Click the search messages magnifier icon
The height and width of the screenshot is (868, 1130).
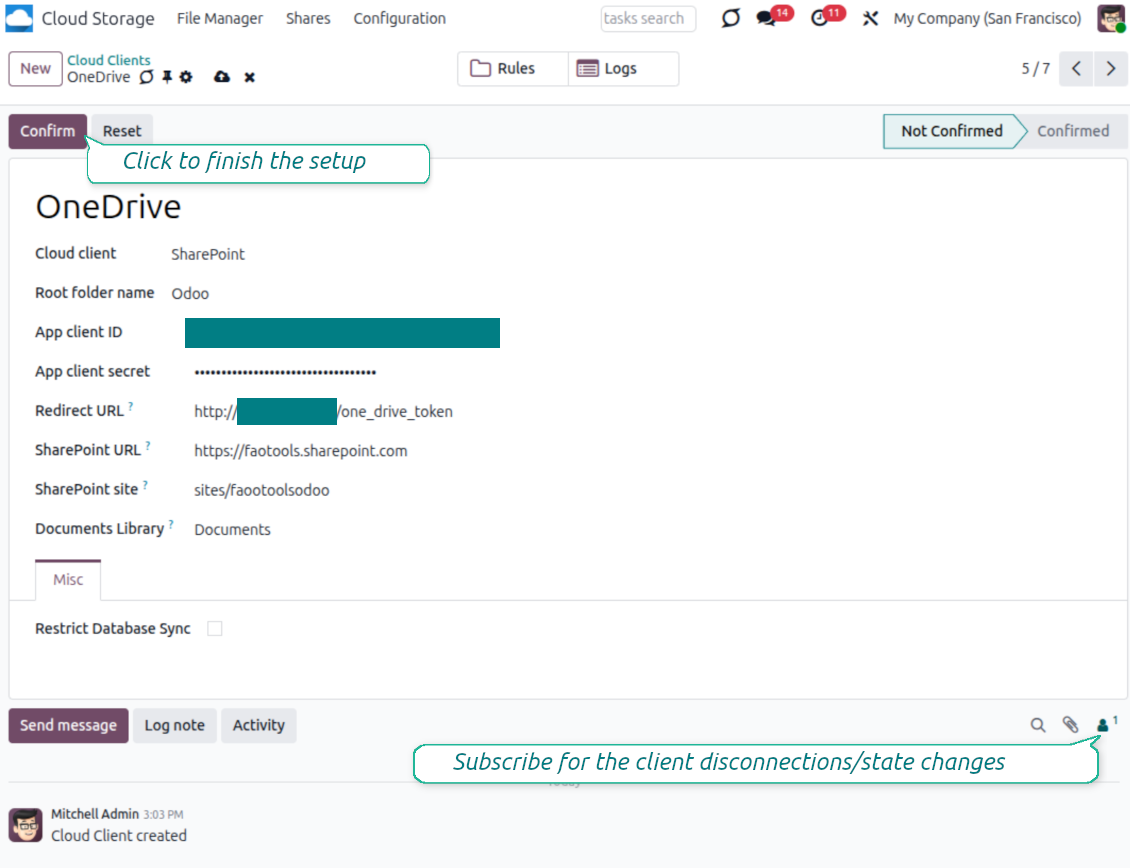click(1038, 725)
